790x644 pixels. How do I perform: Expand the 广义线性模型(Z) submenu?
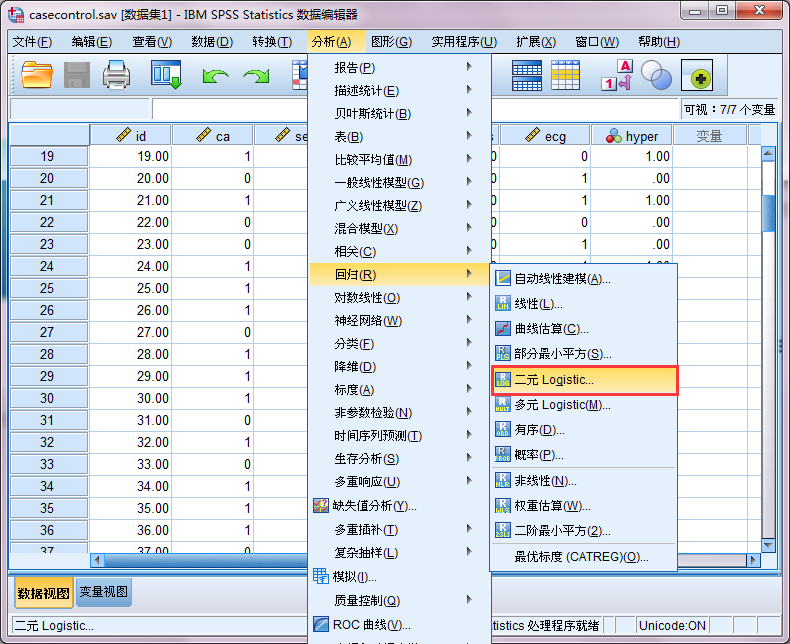400,206
